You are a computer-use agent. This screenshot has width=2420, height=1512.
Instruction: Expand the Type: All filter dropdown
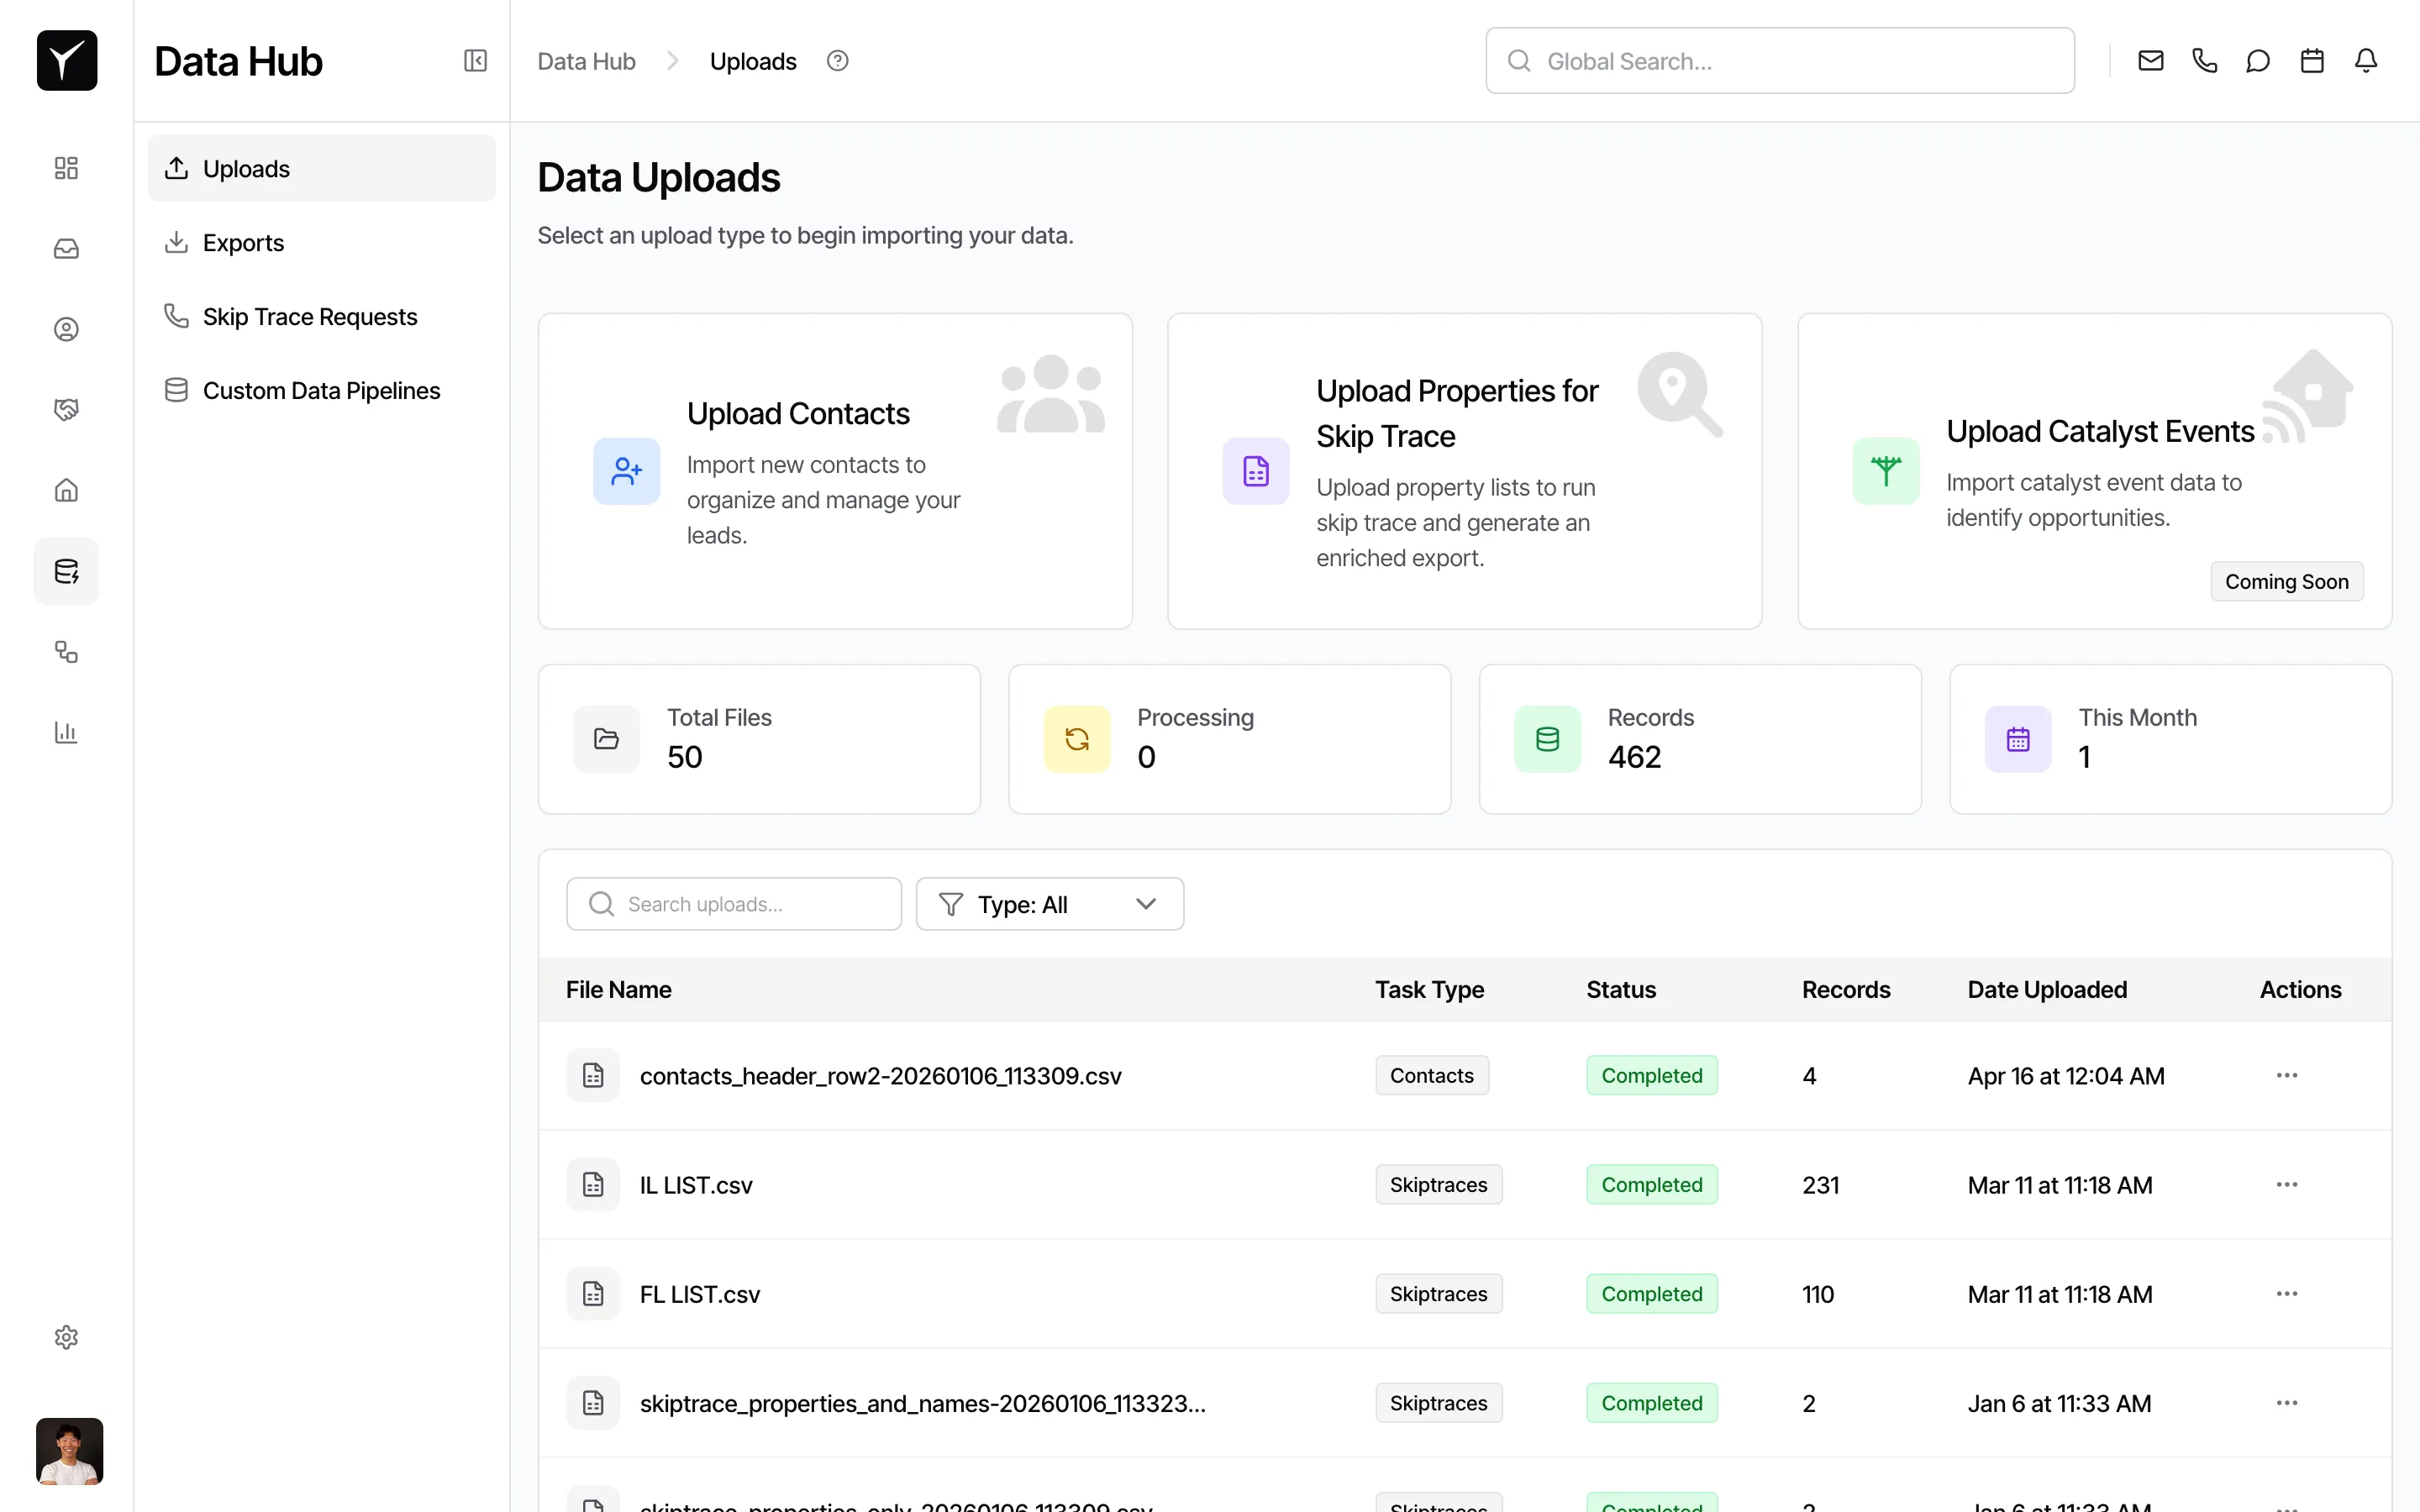1049,903
